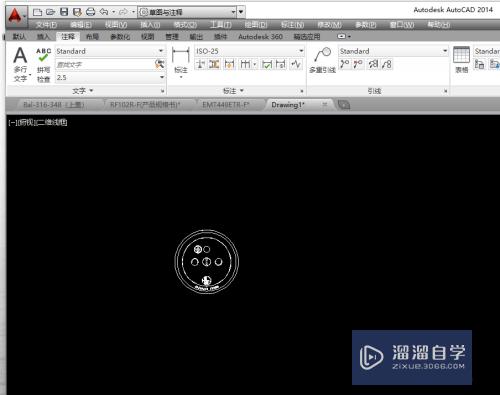Click the remove leader icon

(x=358, y=64)
